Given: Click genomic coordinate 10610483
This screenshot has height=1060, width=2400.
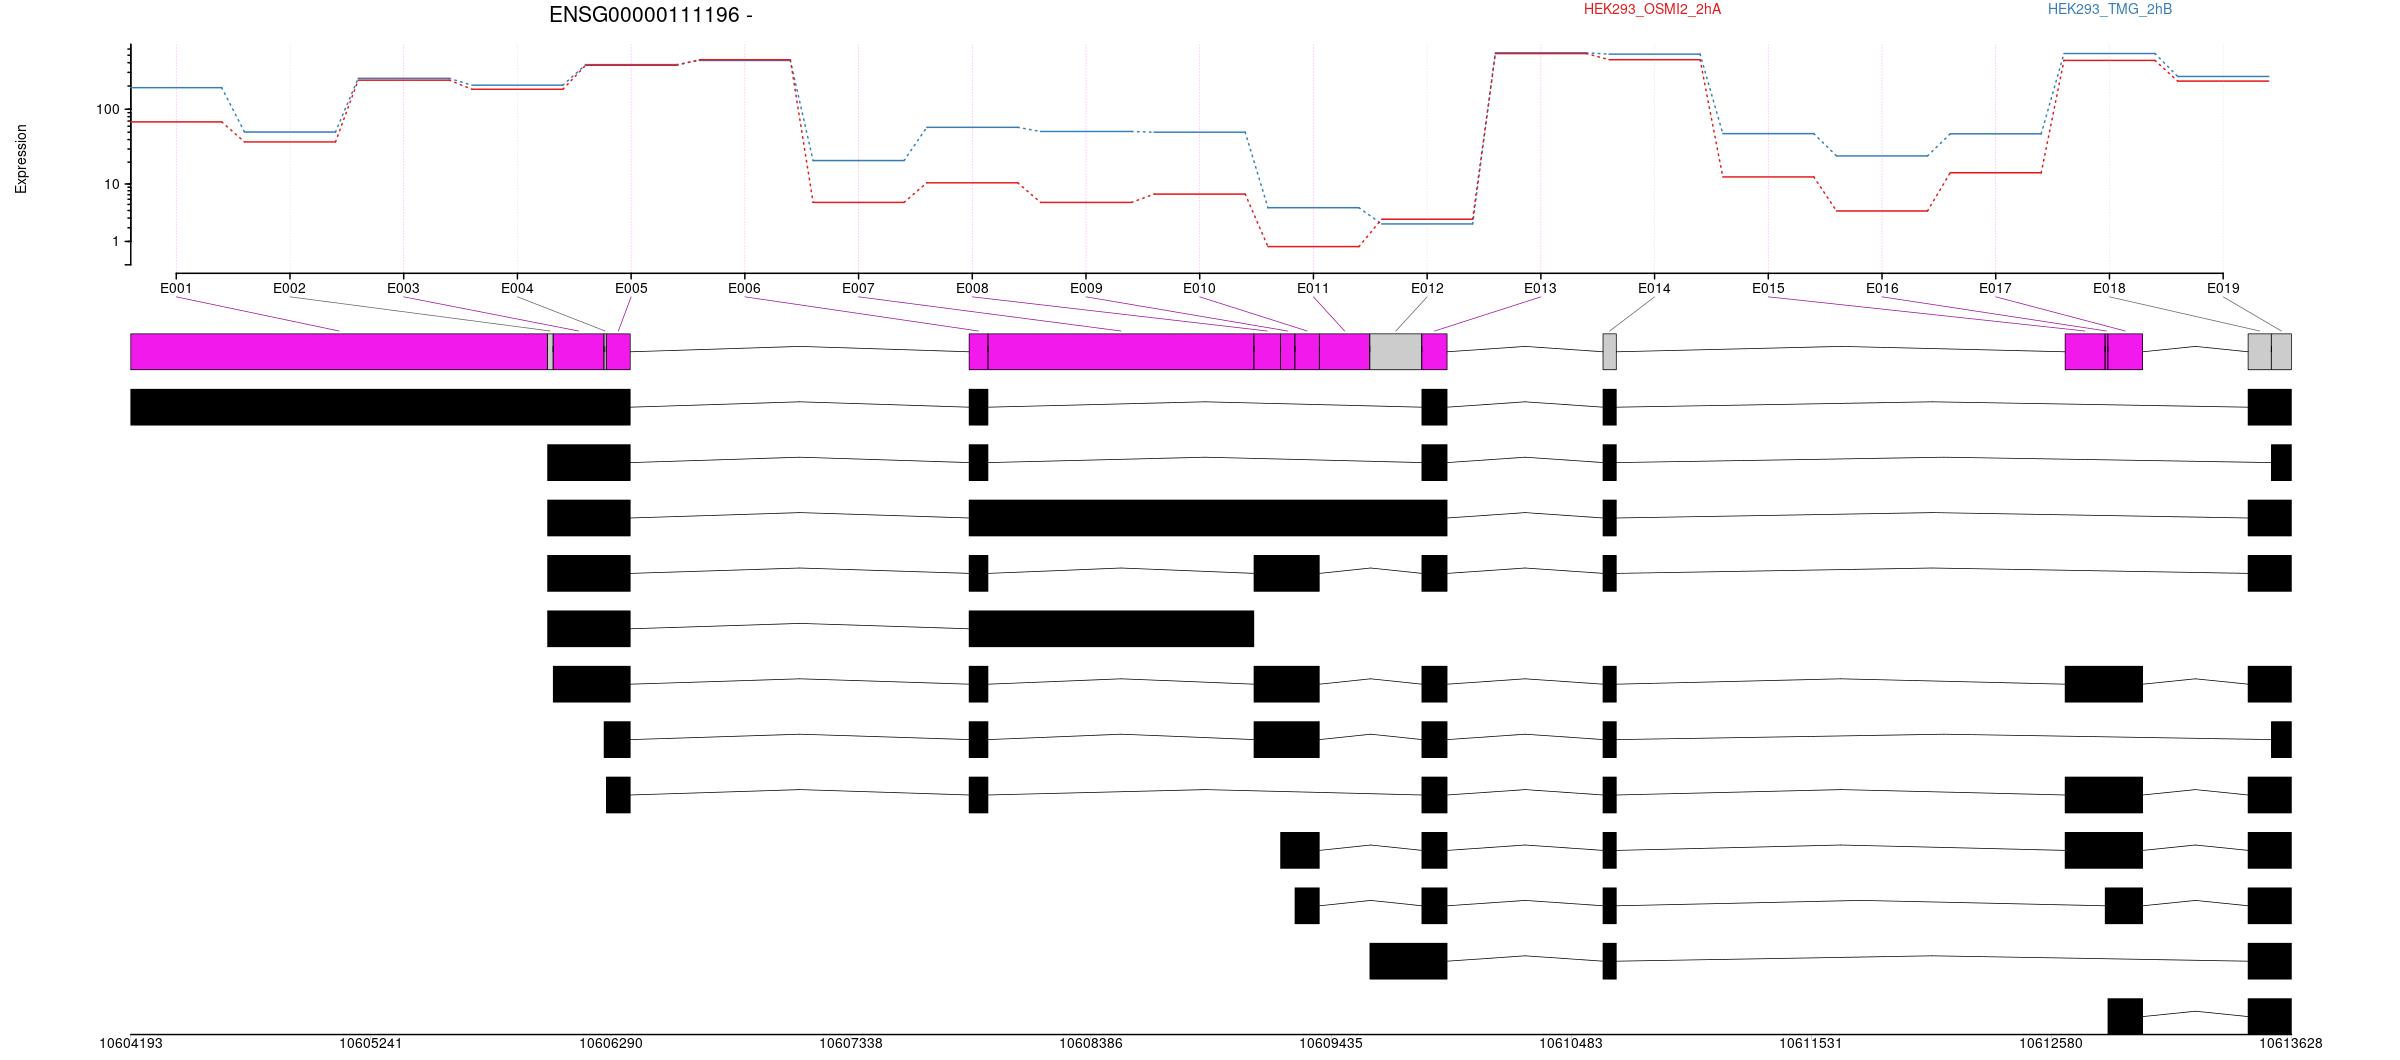Looking at the screenshot, I should [x=1571, y=1043].
